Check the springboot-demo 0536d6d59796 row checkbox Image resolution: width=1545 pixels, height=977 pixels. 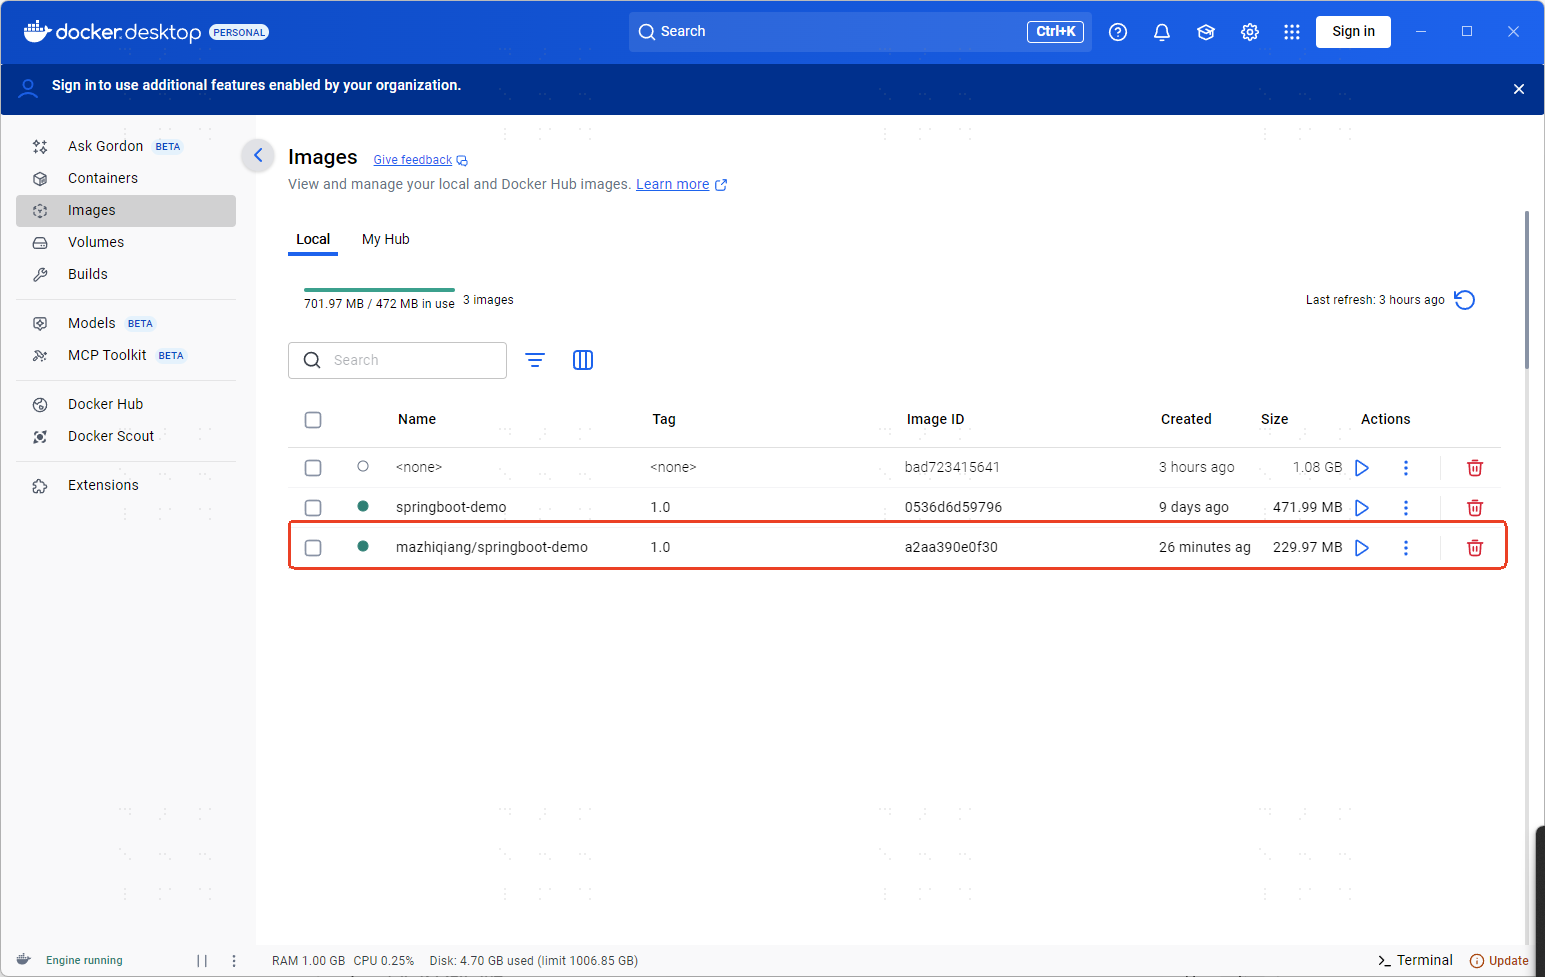point(313,508)
